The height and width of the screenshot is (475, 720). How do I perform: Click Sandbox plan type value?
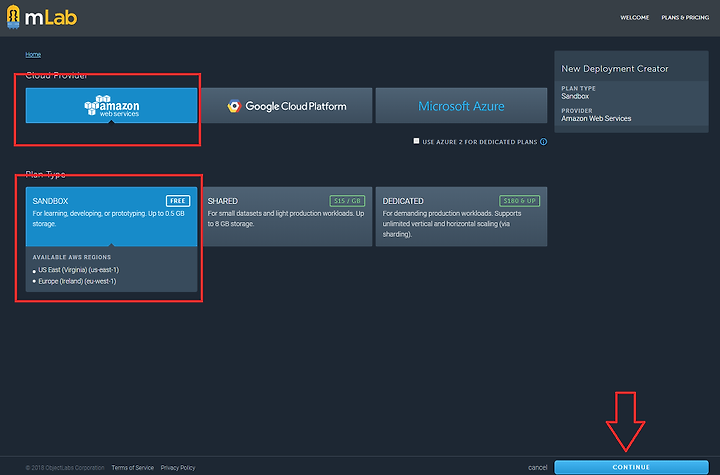575,96
